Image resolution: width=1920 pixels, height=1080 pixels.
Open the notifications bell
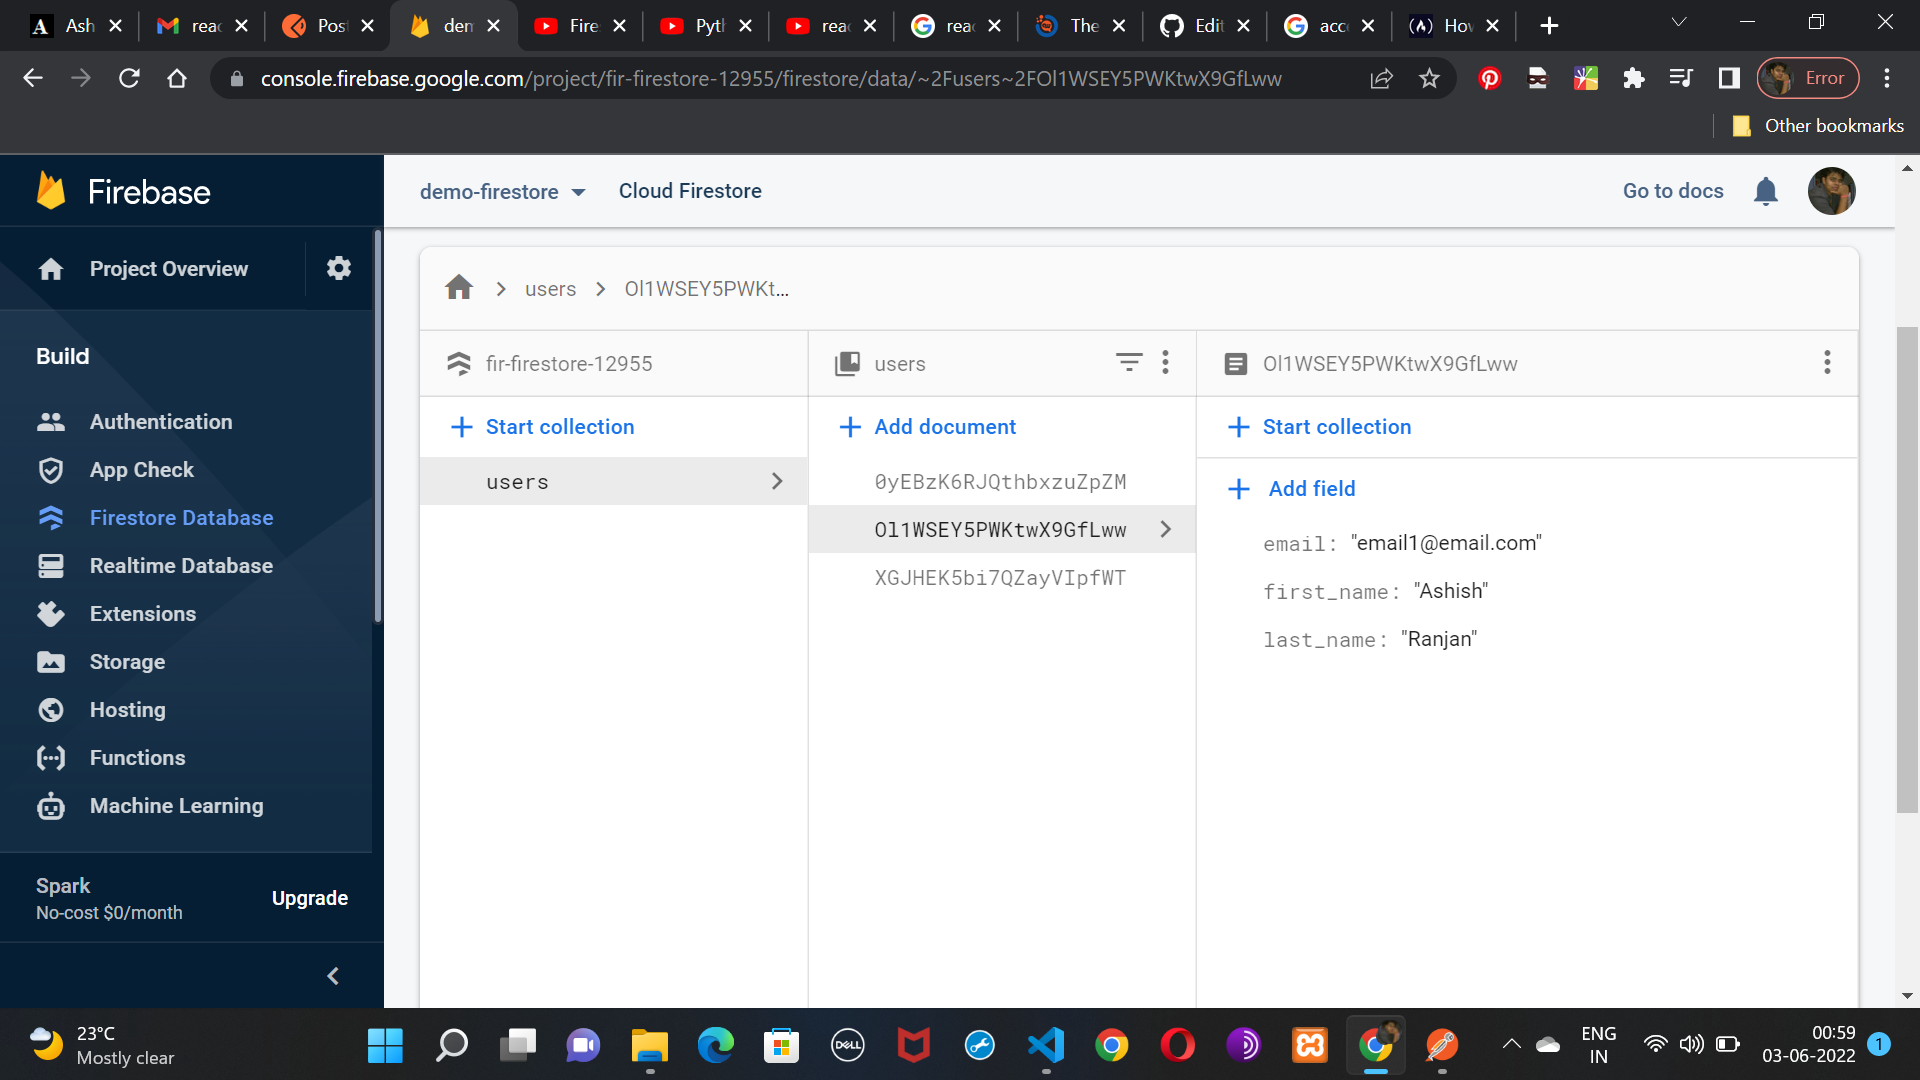(1766, 191)
